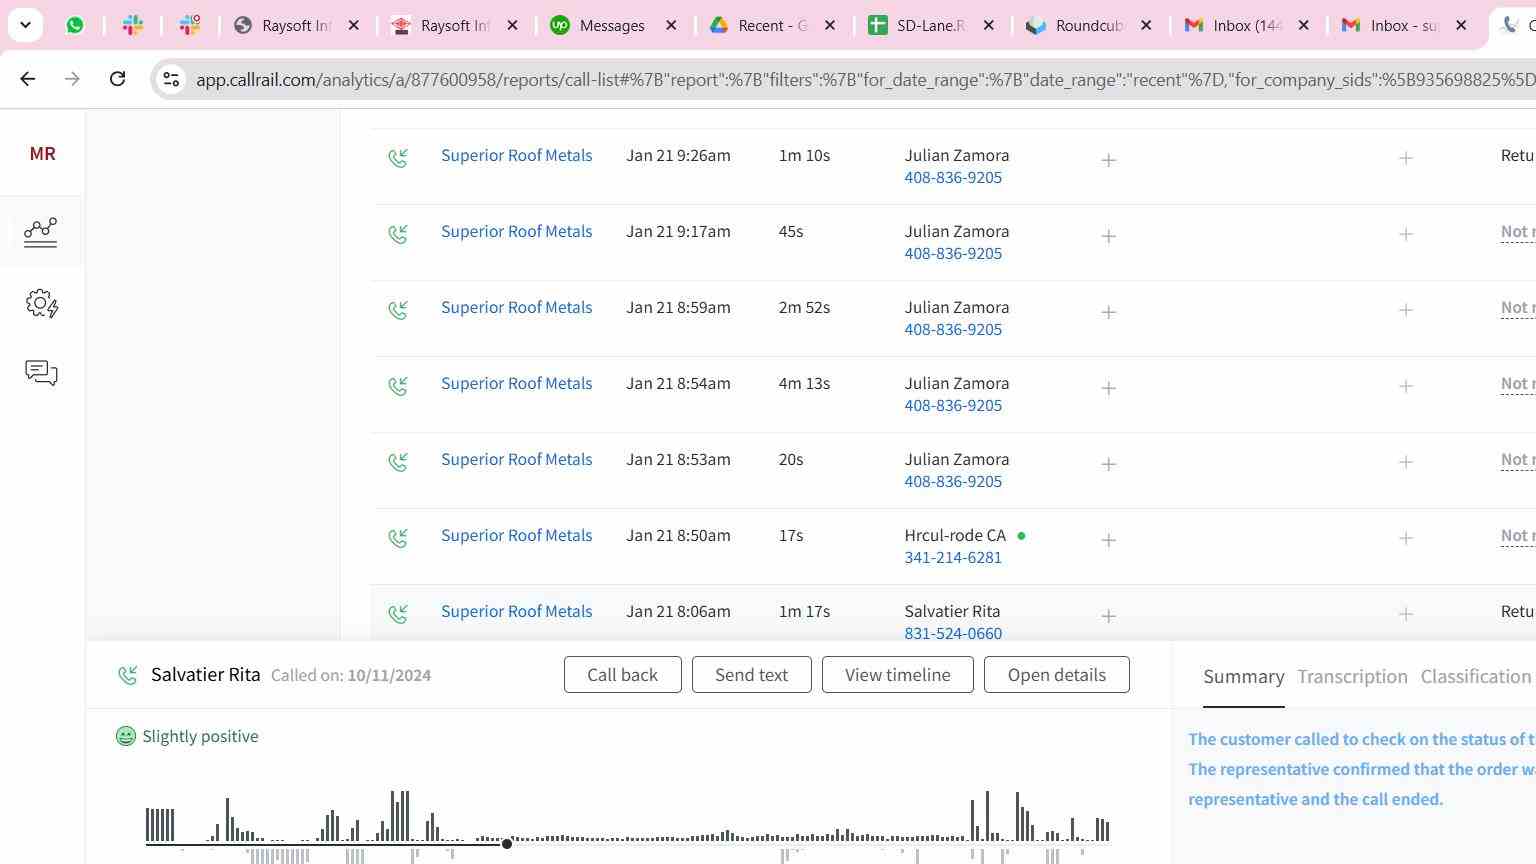Close the Messages browser tab
The image size is (1536, 864).
click(x=671, y=25)
